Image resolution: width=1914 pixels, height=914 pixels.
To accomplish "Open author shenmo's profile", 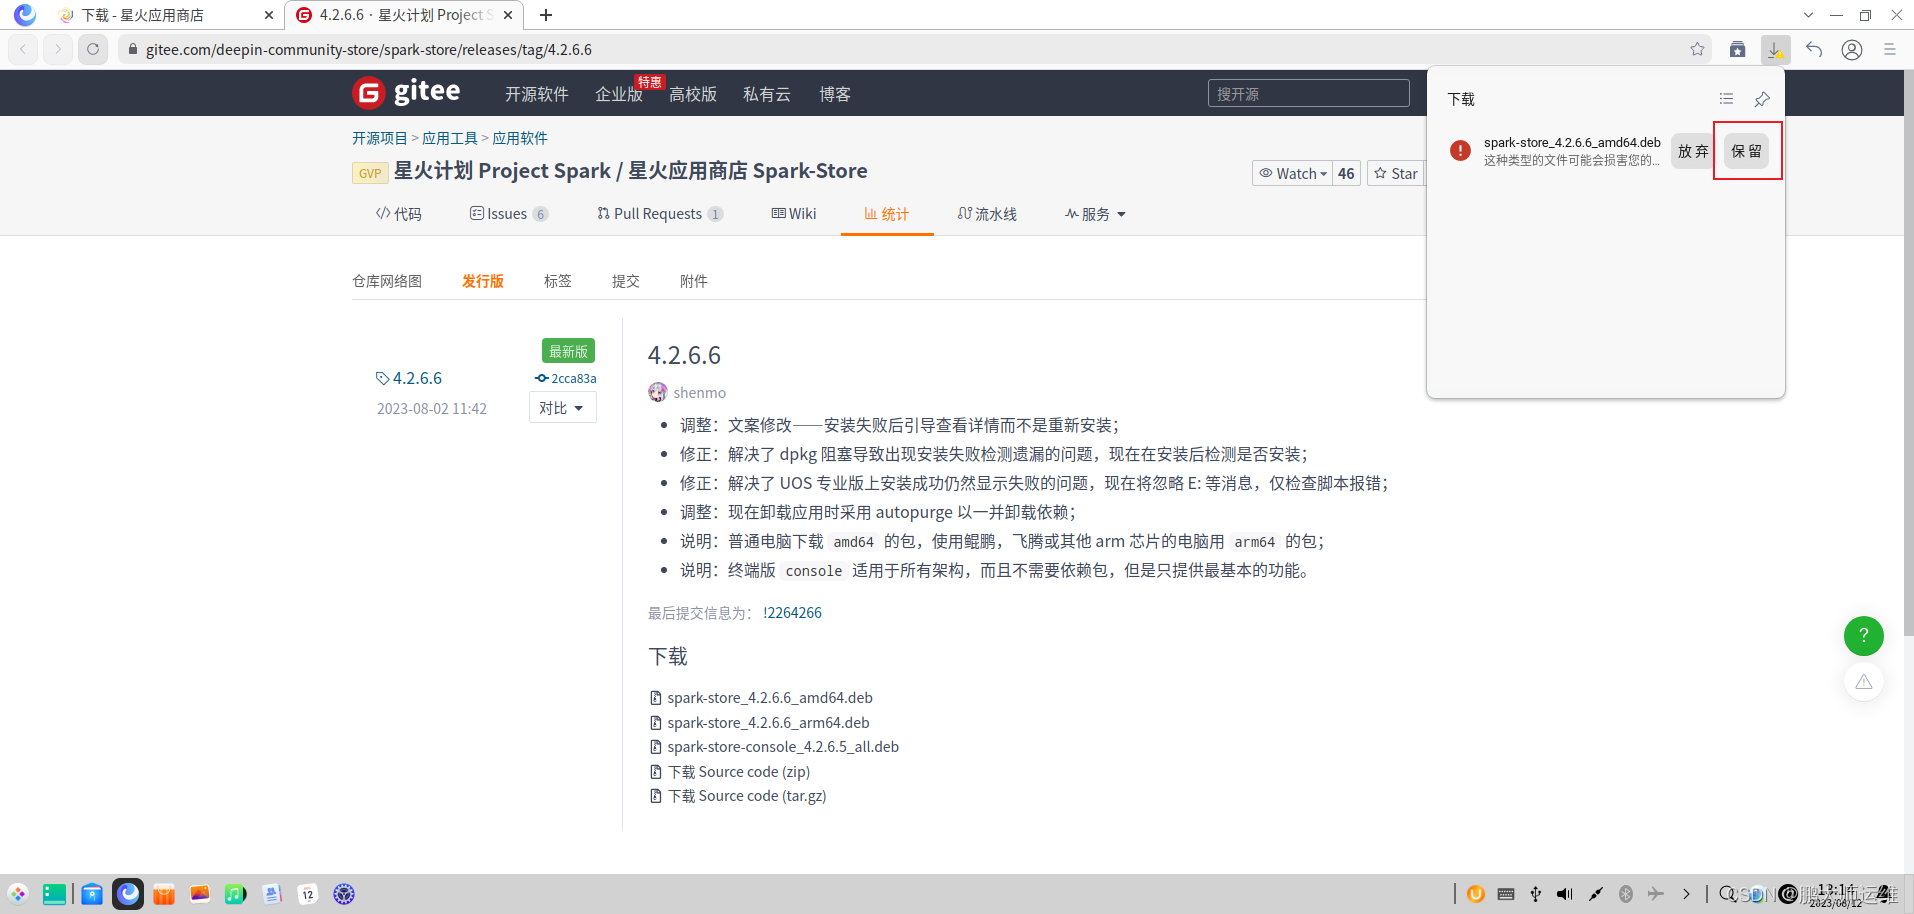I will tap(699, 392).
